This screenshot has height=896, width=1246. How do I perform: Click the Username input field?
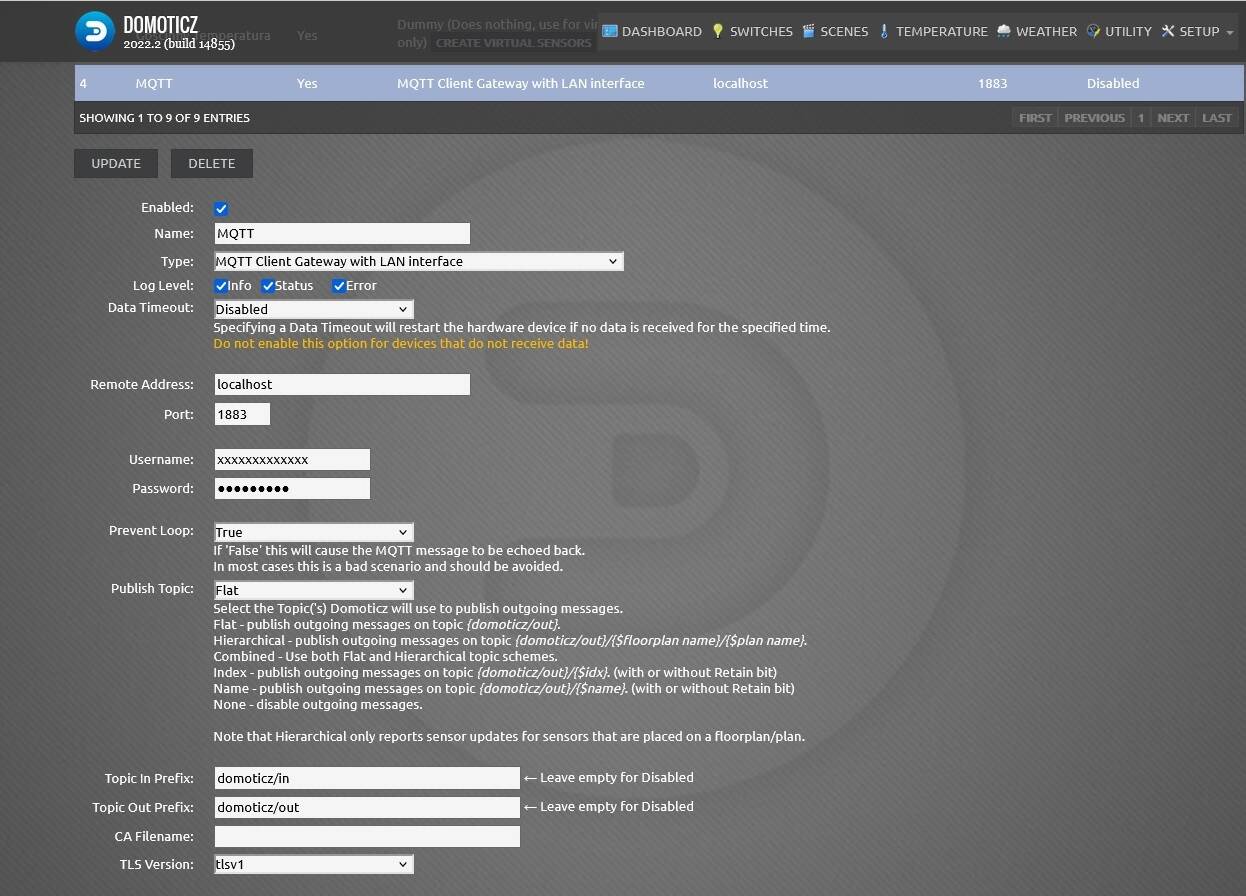[x=292, y=459]
